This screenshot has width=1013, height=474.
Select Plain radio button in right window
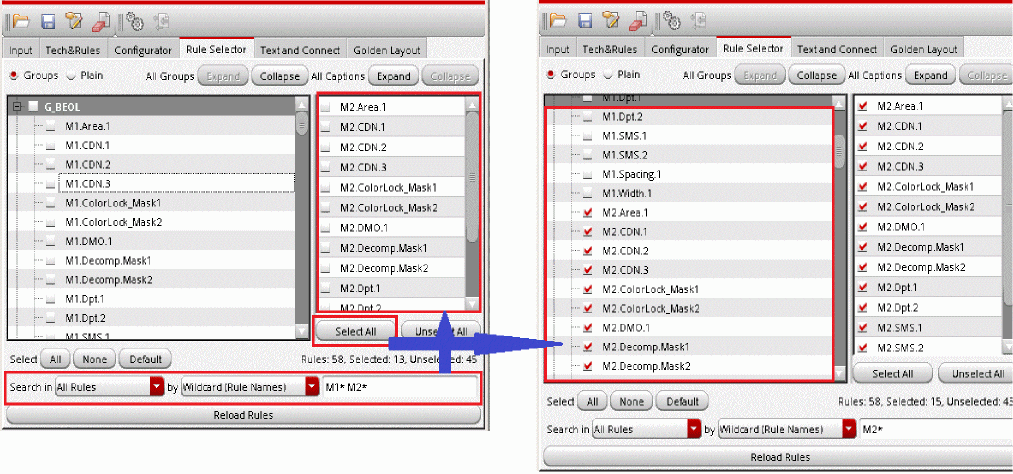pos(608,75)
